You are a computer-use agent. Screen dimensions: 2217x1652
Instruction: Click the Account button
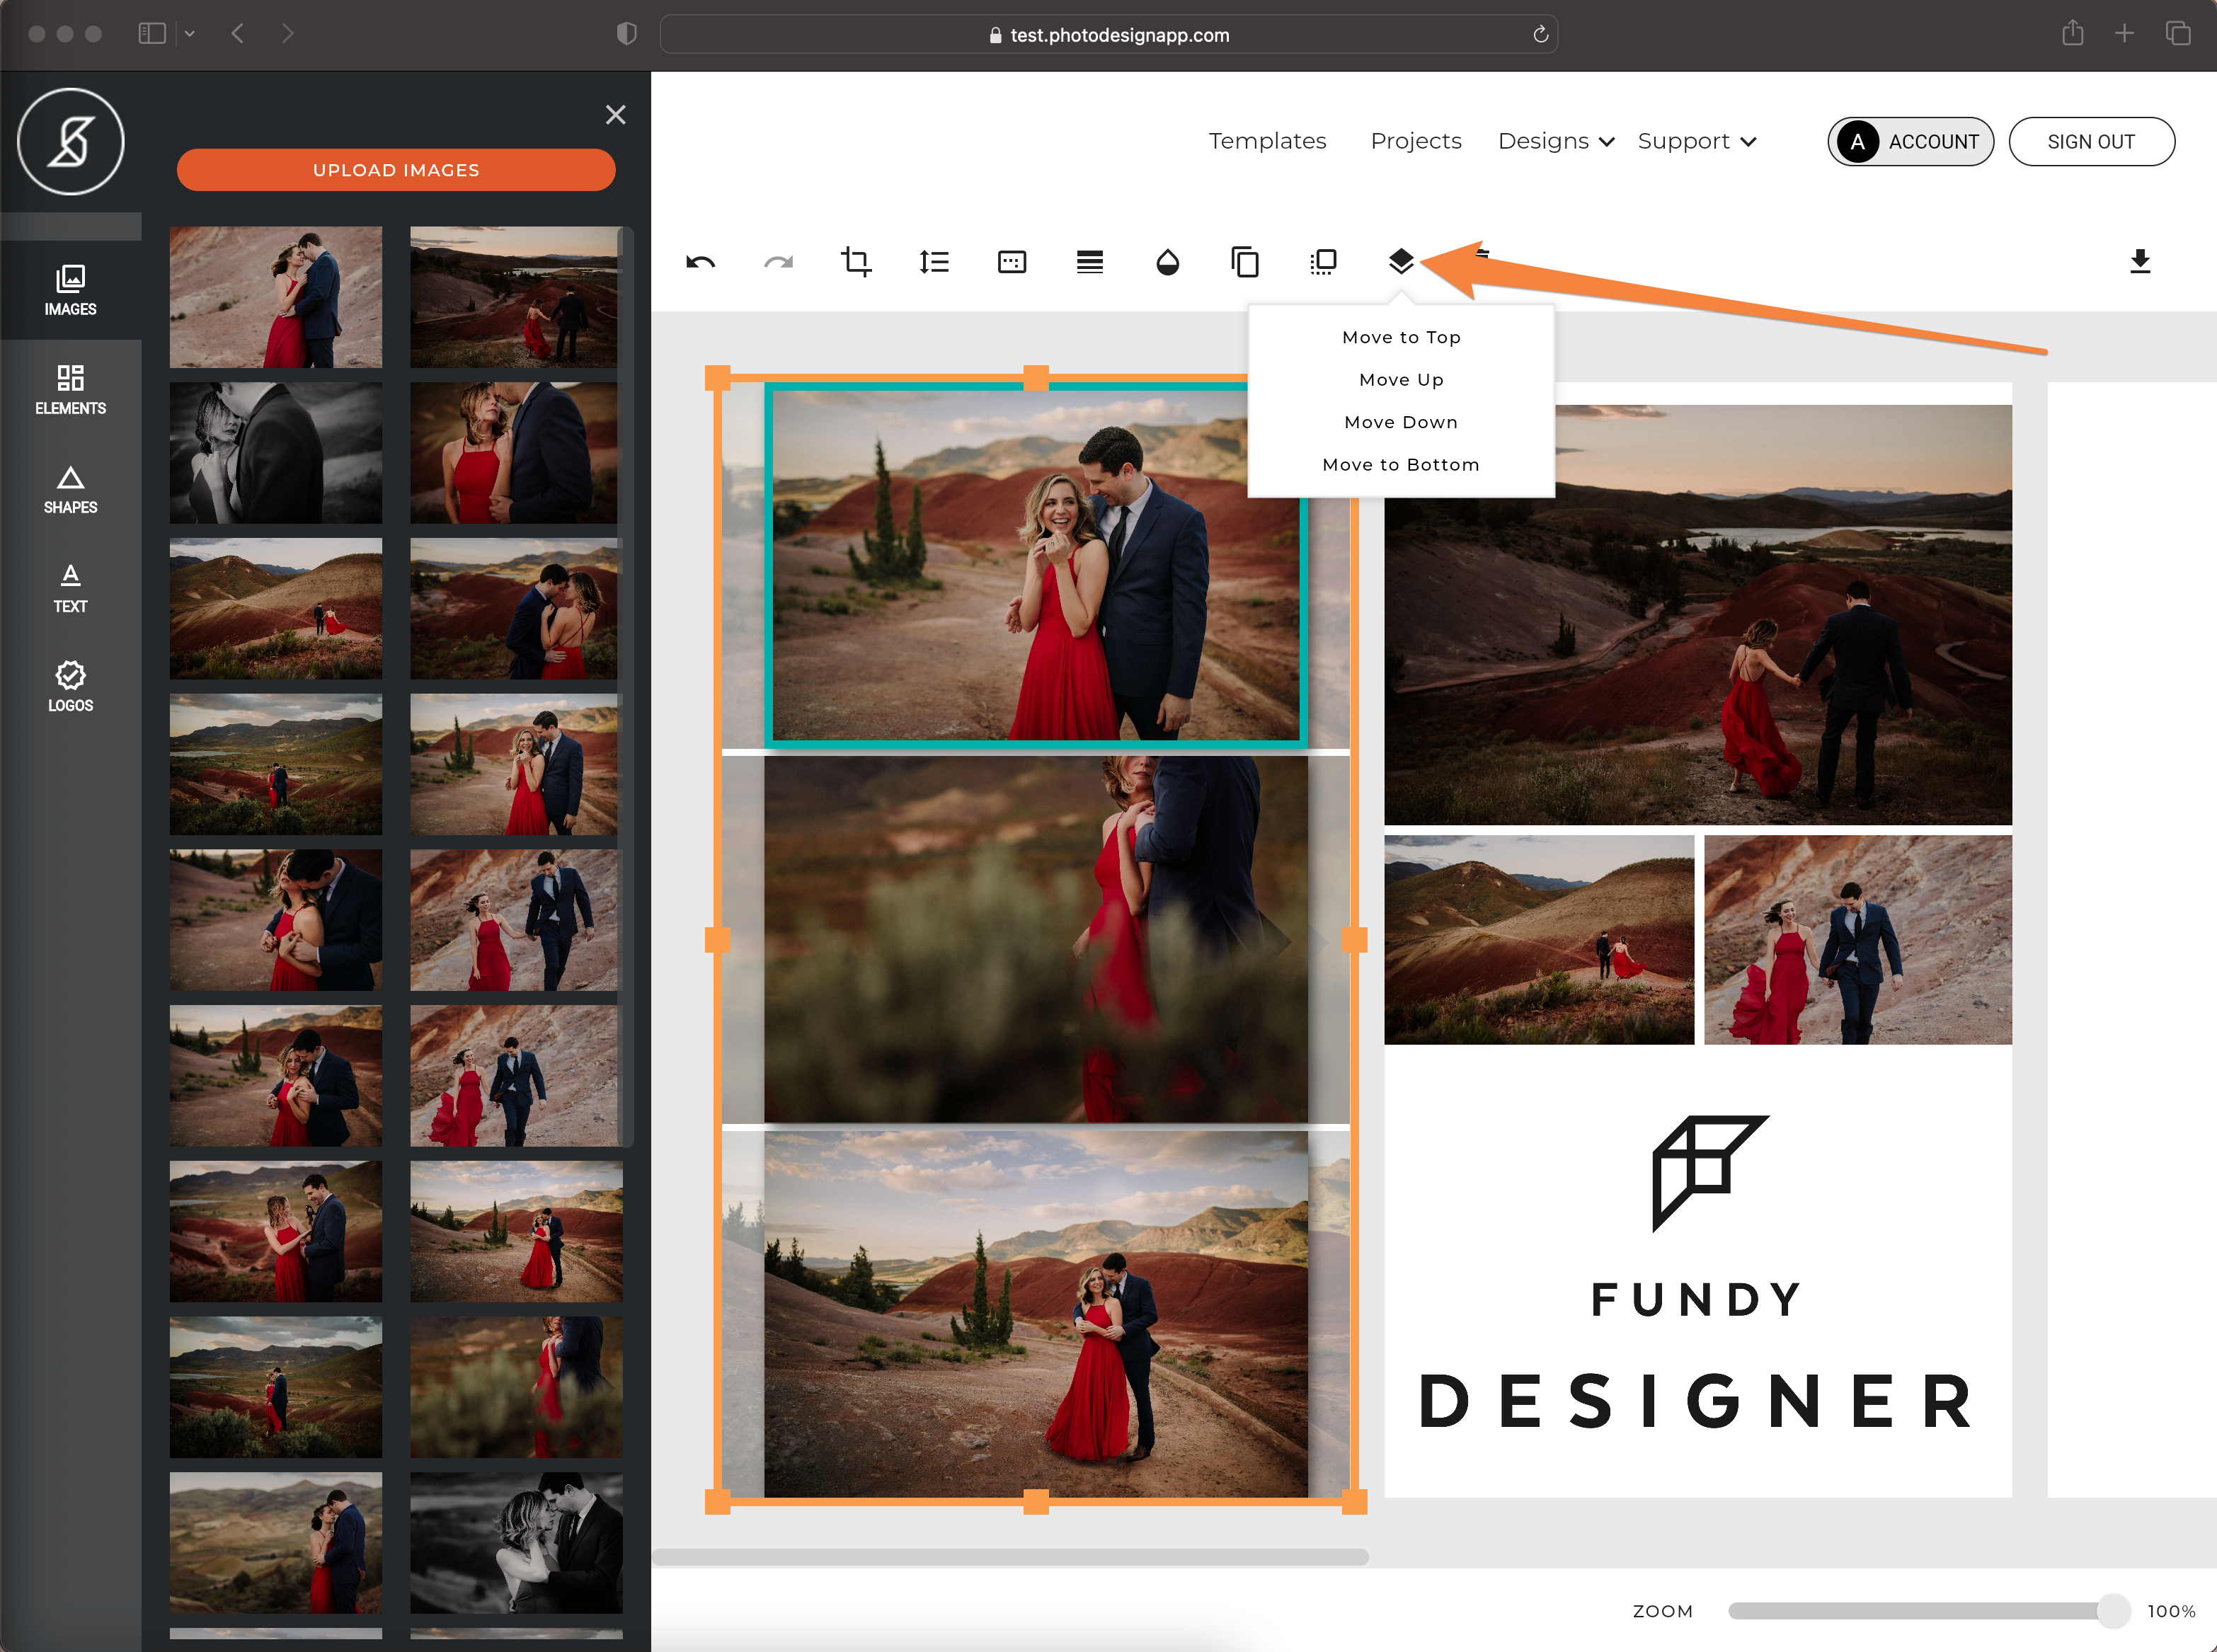tap(1910, 142)
